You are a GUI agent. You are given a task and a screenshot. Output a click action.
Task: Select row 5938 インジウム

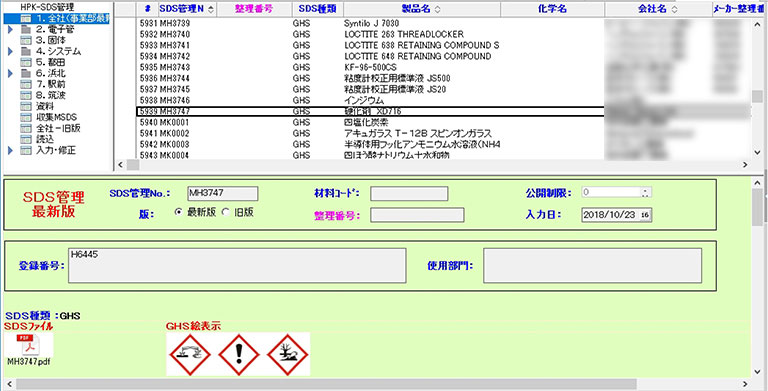pos(370,100)
